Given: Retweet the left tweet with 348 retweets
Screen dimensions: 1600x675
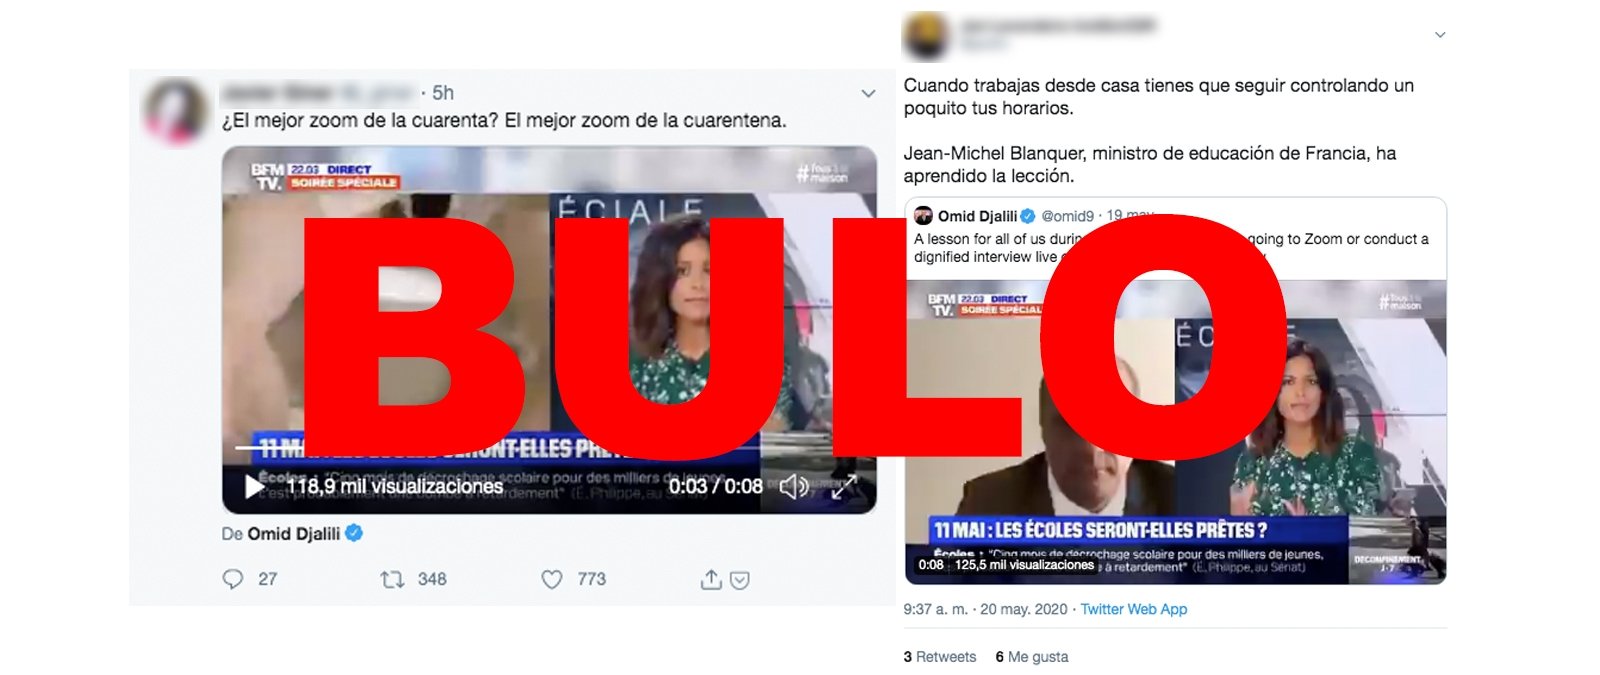Looking at the screenshot, I should click(392, 579).
